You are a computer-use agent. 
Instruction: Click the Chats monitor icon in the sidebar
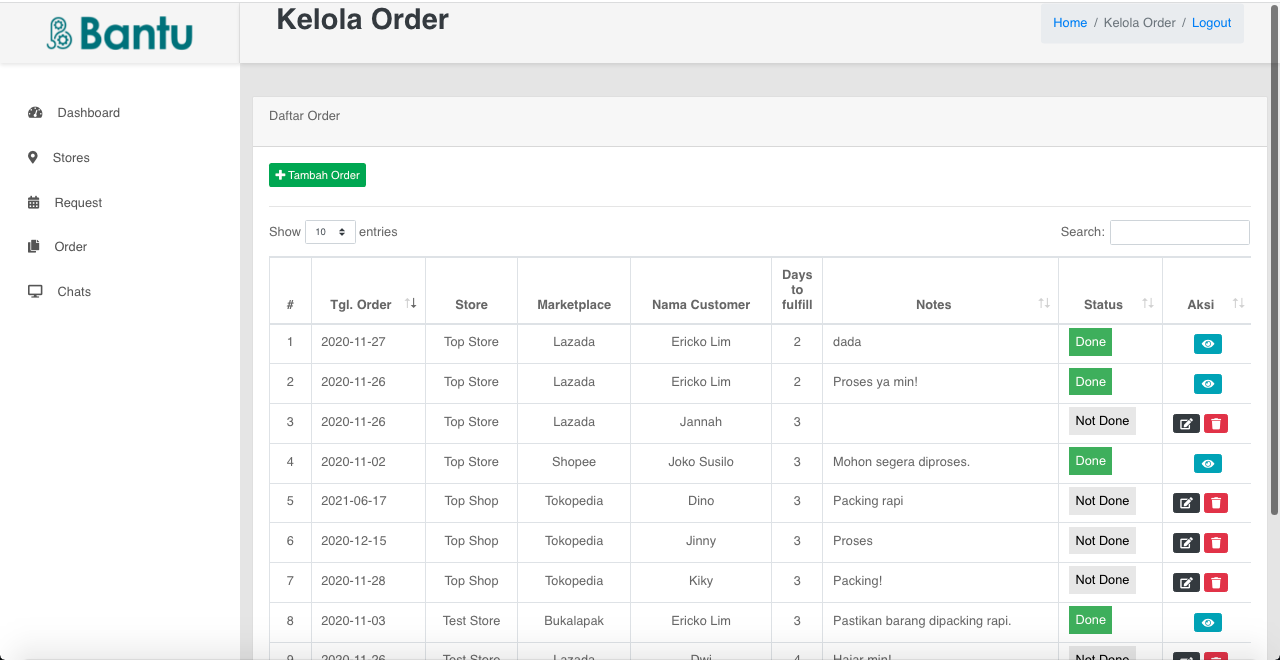[x=35, y=292]
